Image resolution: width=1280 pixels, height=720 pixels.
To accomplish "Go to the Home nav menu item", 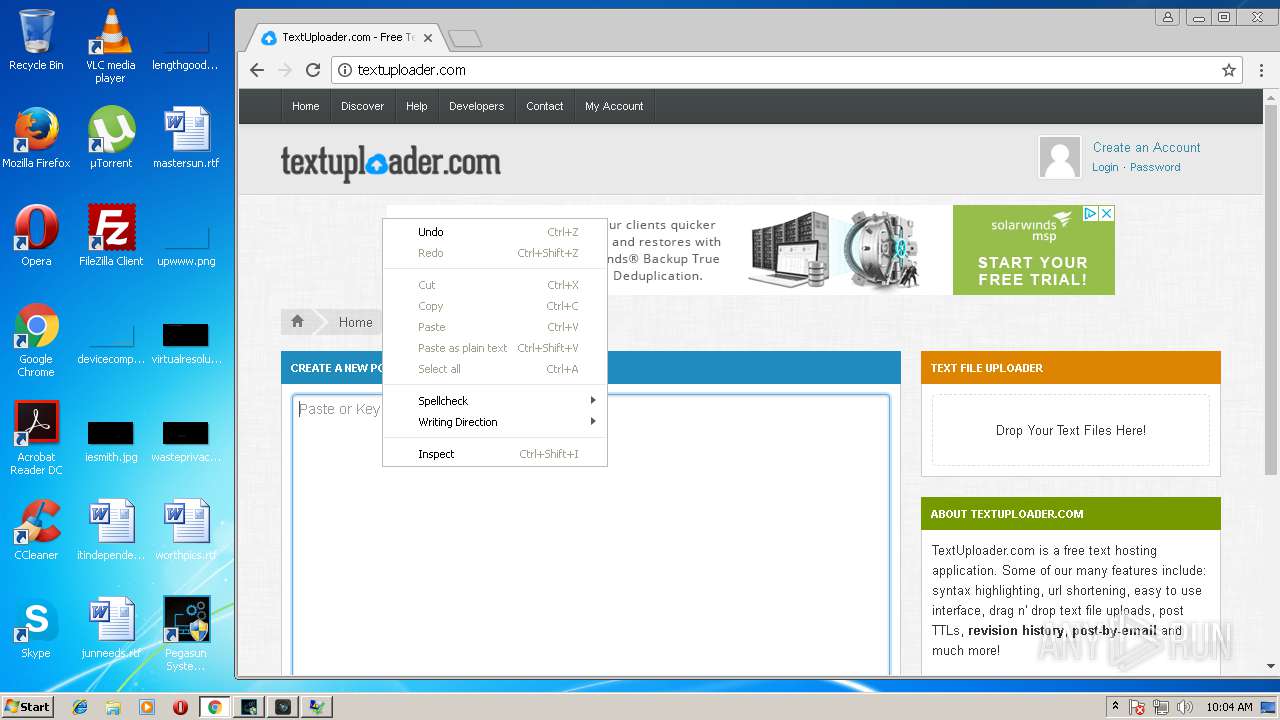I will tap(305, 106).
